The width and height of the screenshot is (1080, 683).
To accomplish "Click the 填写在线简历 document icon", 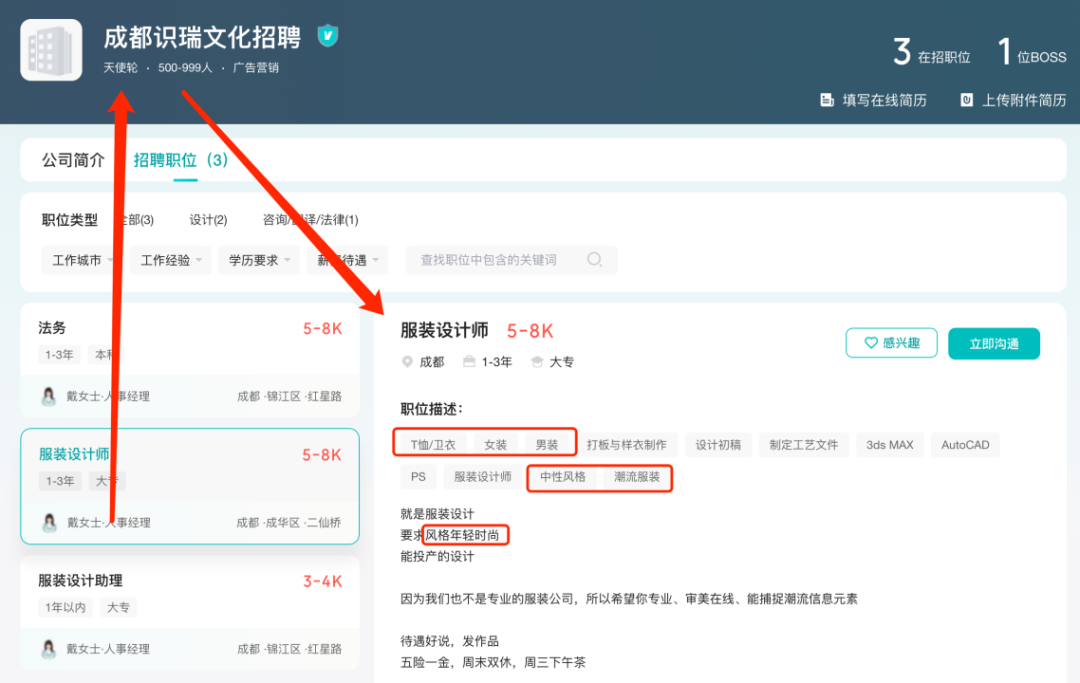I will tap(827, 100).
